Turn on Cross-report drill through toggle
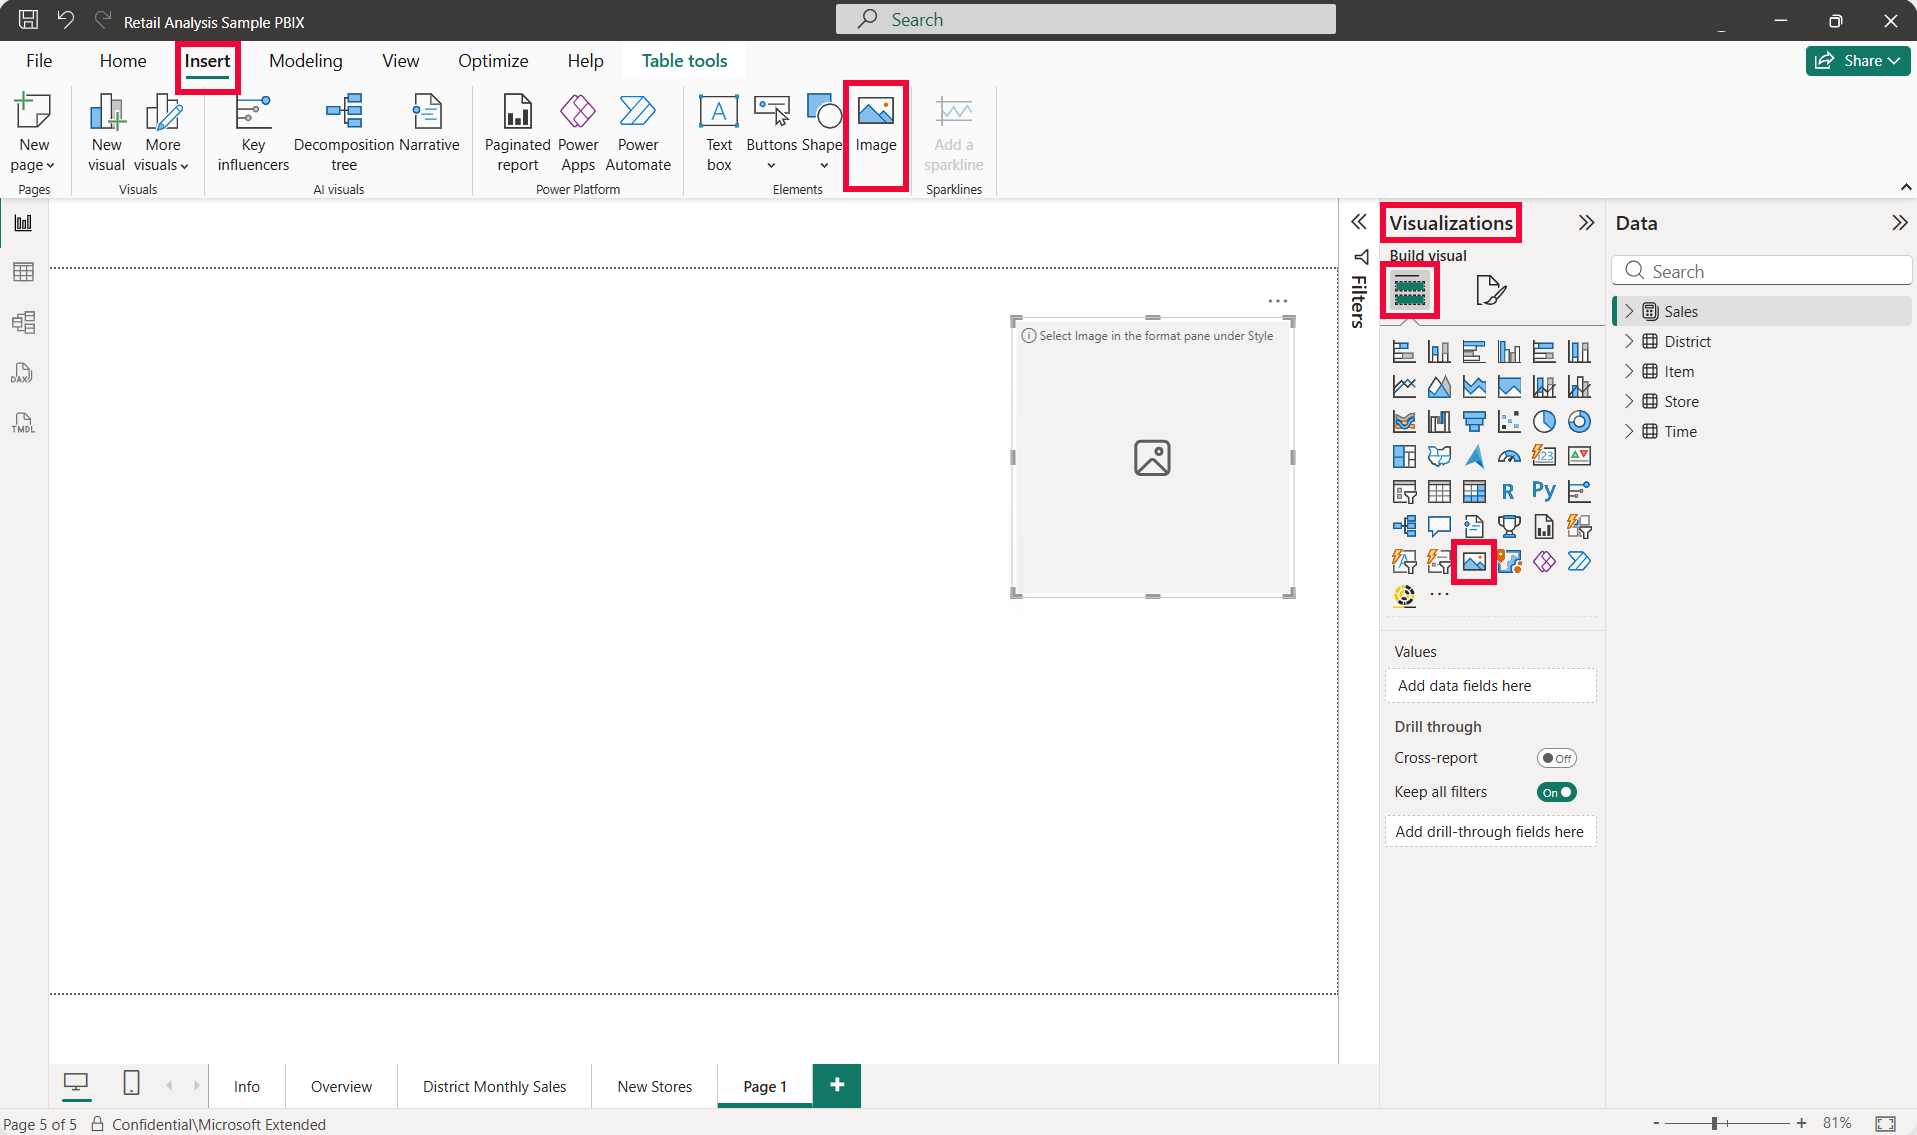This screenshot has height=1135, width=1917. tap(1556, 758)
